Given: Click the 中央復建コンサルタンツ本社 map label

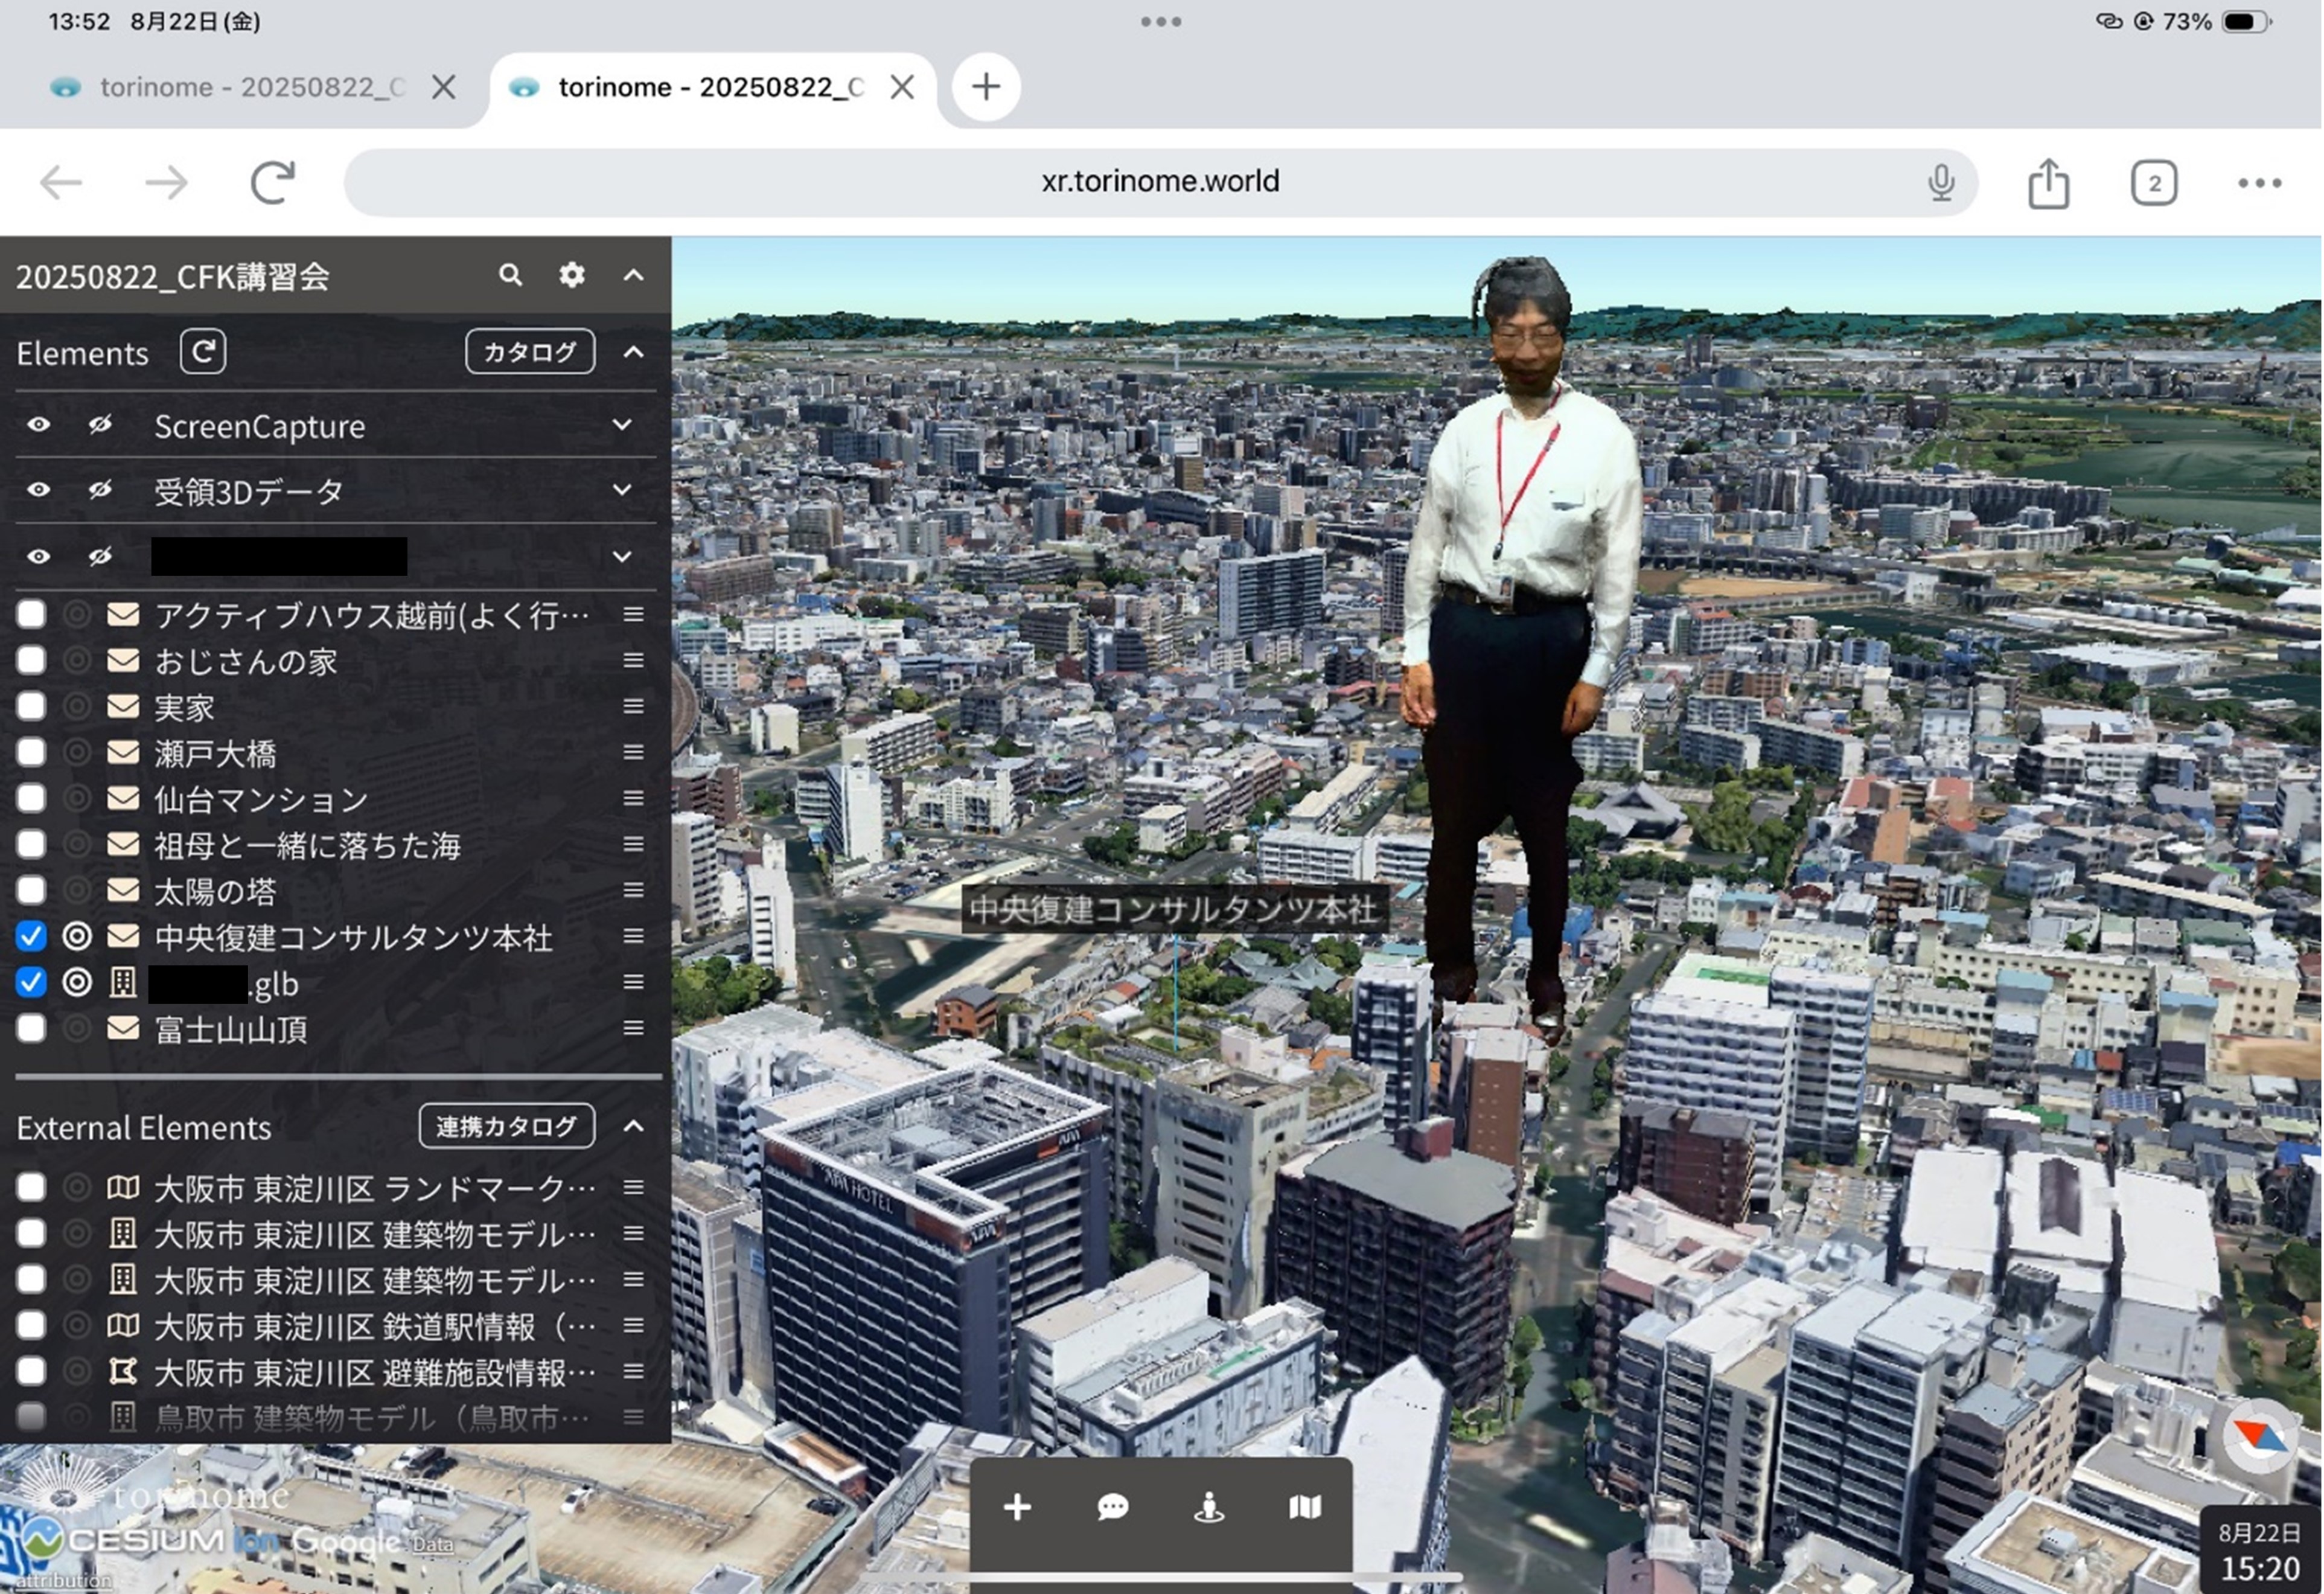Looking at the screenshot, I should point(1174,909).
